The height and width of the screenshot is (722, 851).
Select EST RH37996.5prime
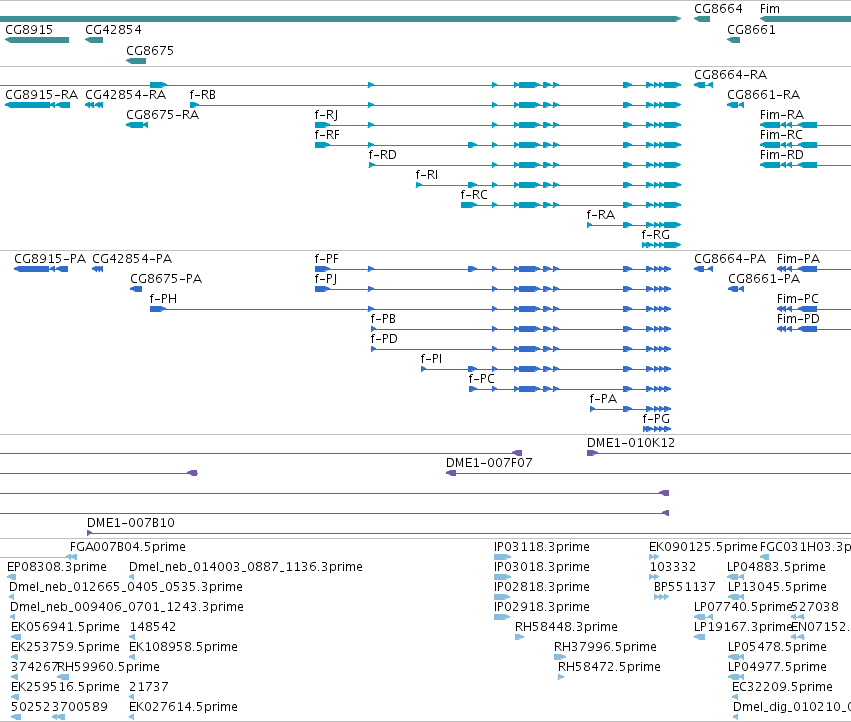click(605, 647)
